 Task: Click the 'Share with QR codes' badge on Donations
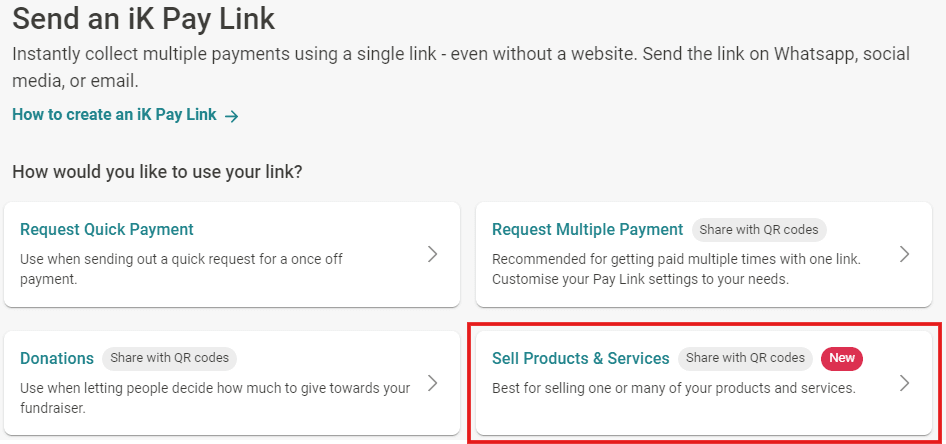(169, 358)
